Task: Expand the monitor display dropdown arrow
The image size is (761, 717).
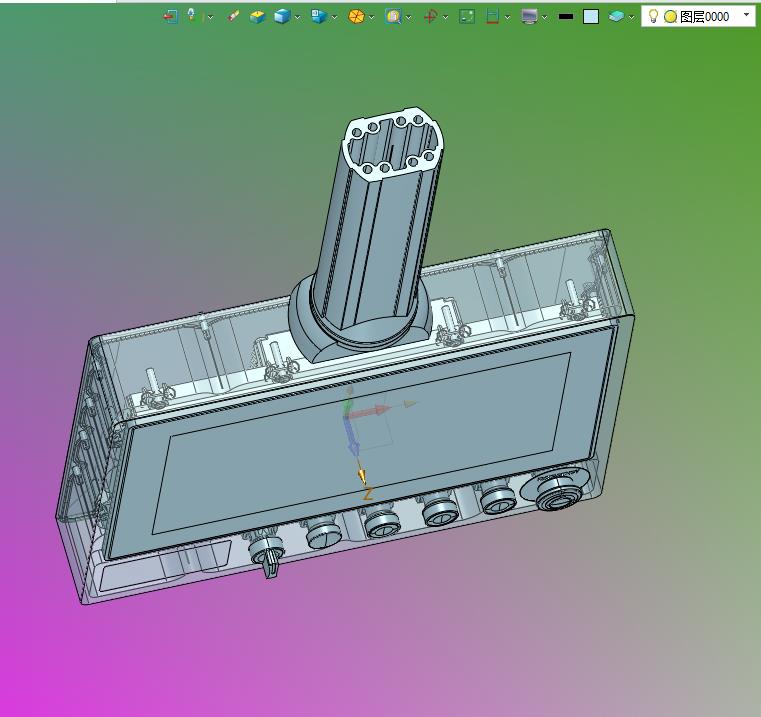Action: pyautogui.click(x=545, y=17)
